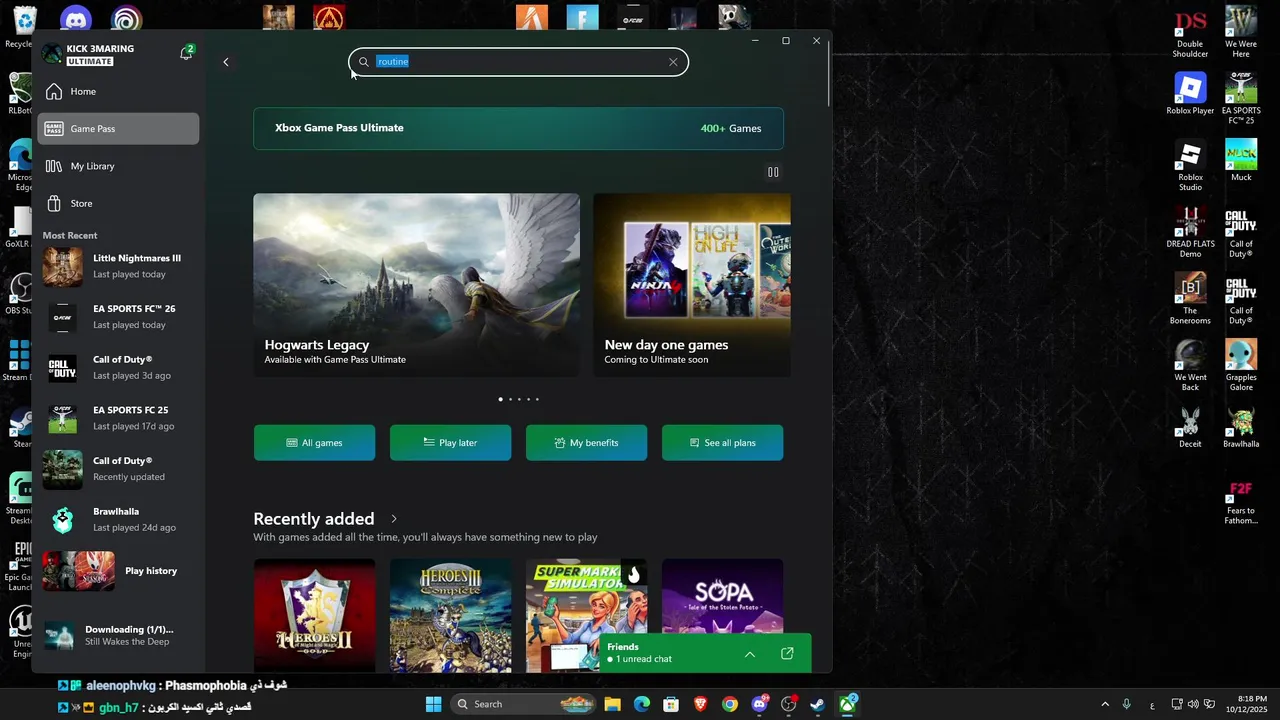The image size is (1280, 720).
Task: Open the notifications bell in Xbox app
Action: [185, 54]
